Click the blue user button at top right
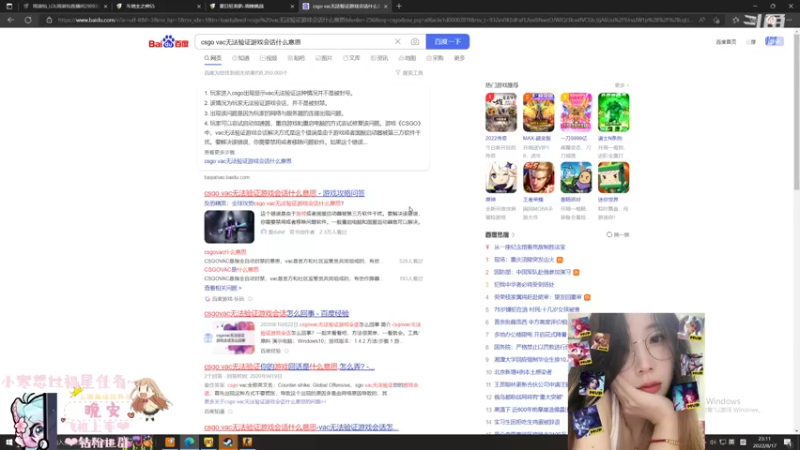The width and height of the screenshot is (800, 450). pyautogui.click(x=774, y=41)
